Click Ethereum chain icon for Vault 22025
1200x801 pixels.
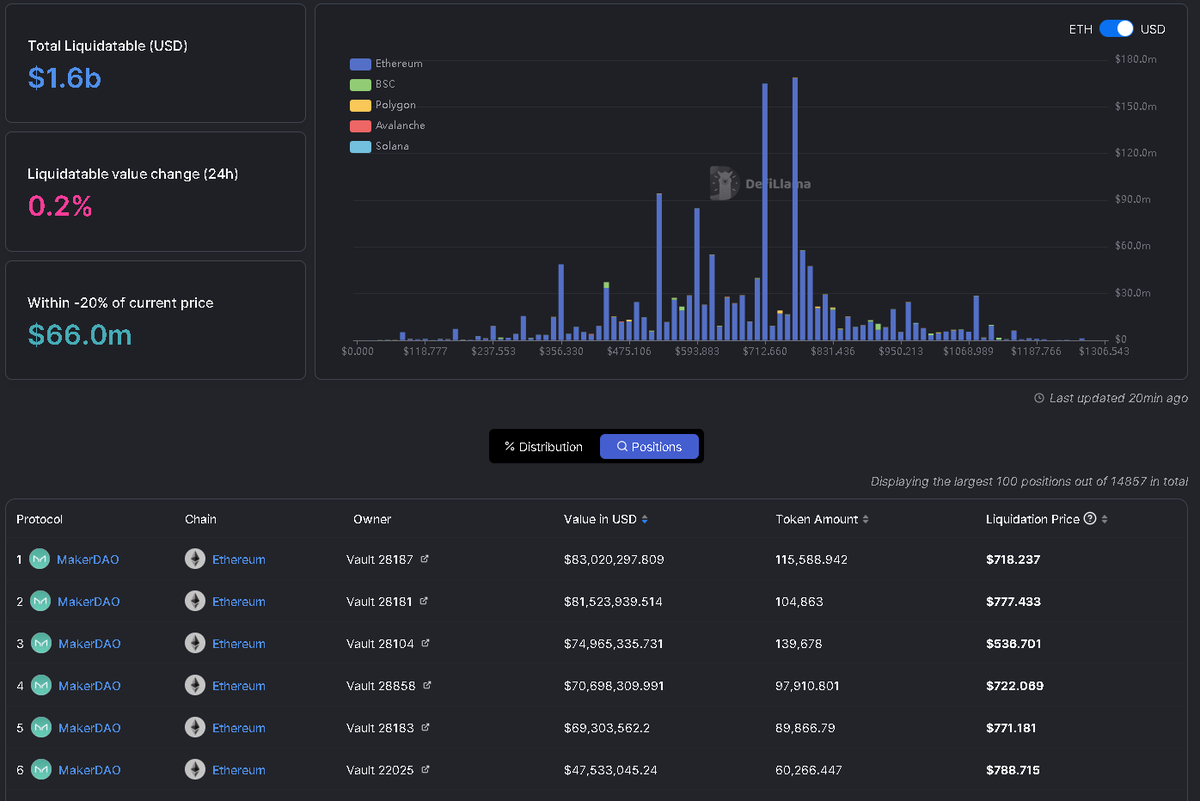point(195,769)
